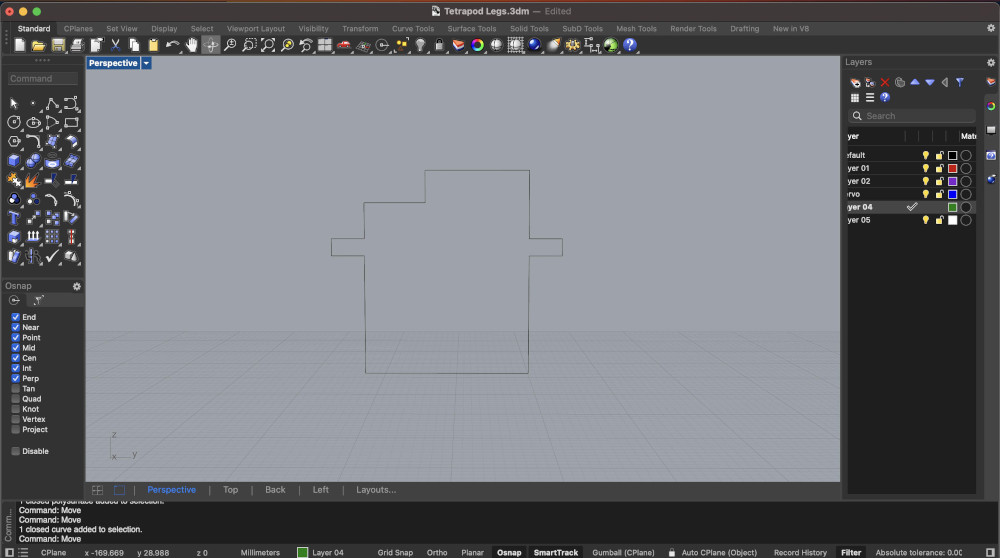Switch to the Mesh Tools tab
The height and width of the screenshot is (558, 1000).
pos(636,29)
